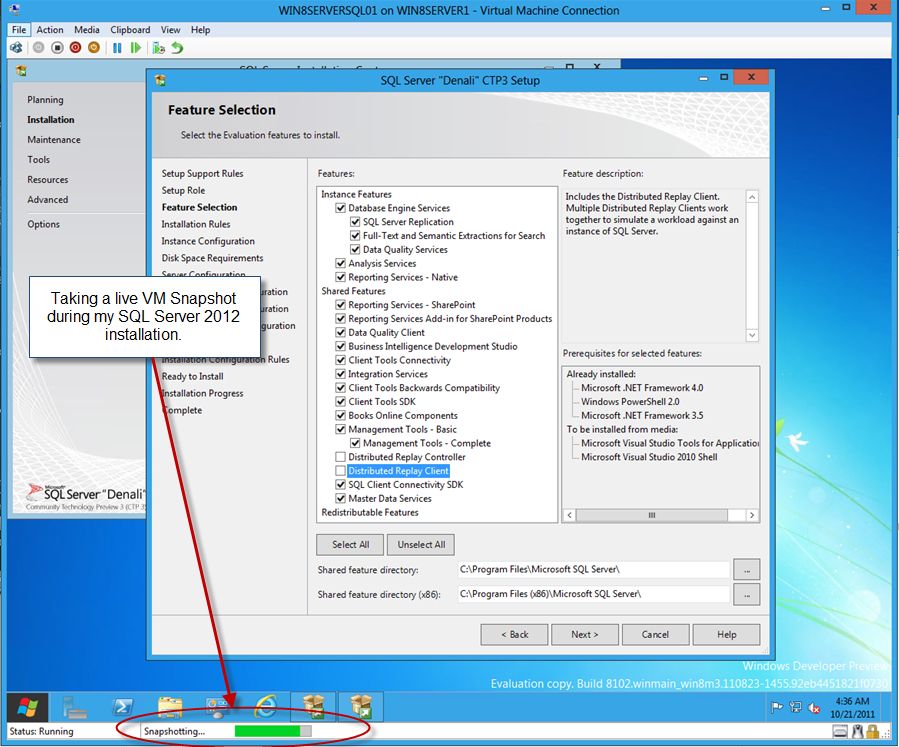Click the muted volume tray icon

tap(814, 707)
